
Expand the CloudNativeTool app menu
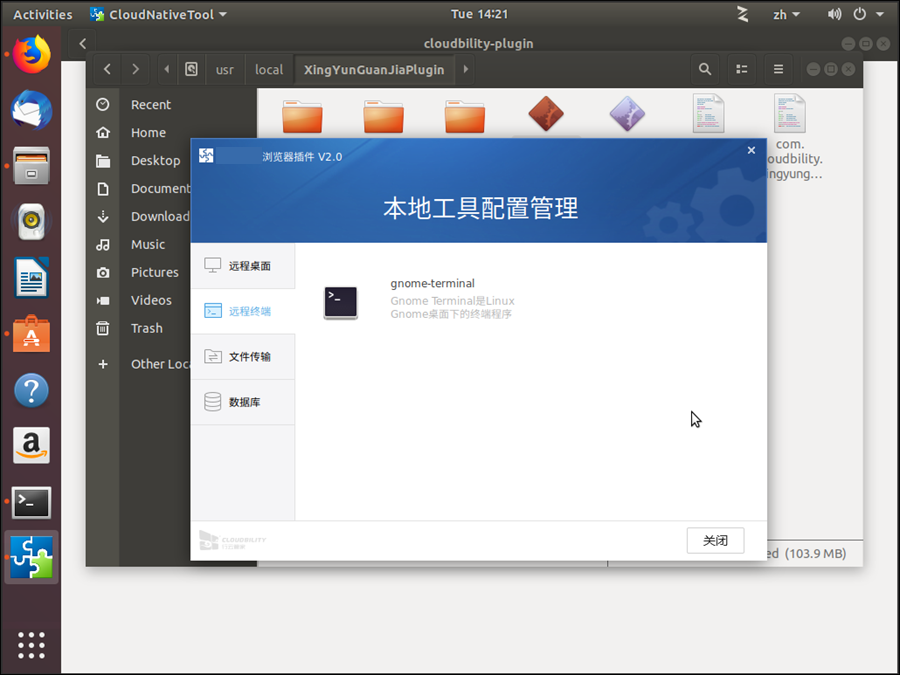click(158, 14)
